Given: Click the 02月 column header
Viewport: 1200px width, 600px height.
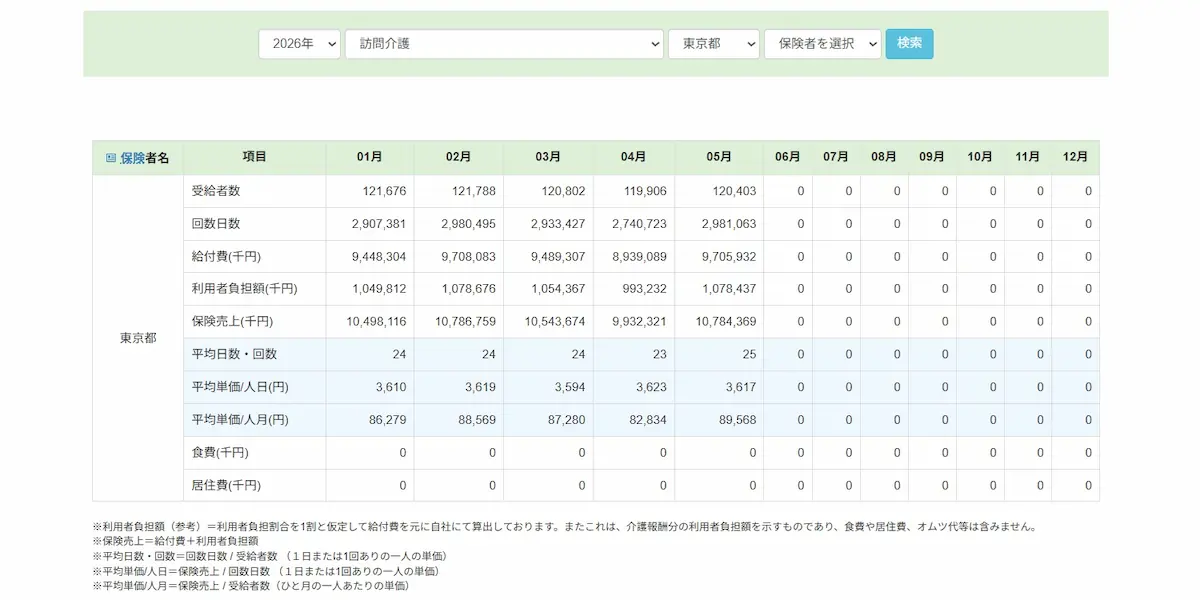Looking at the screenshot, I should click(459, 157).
